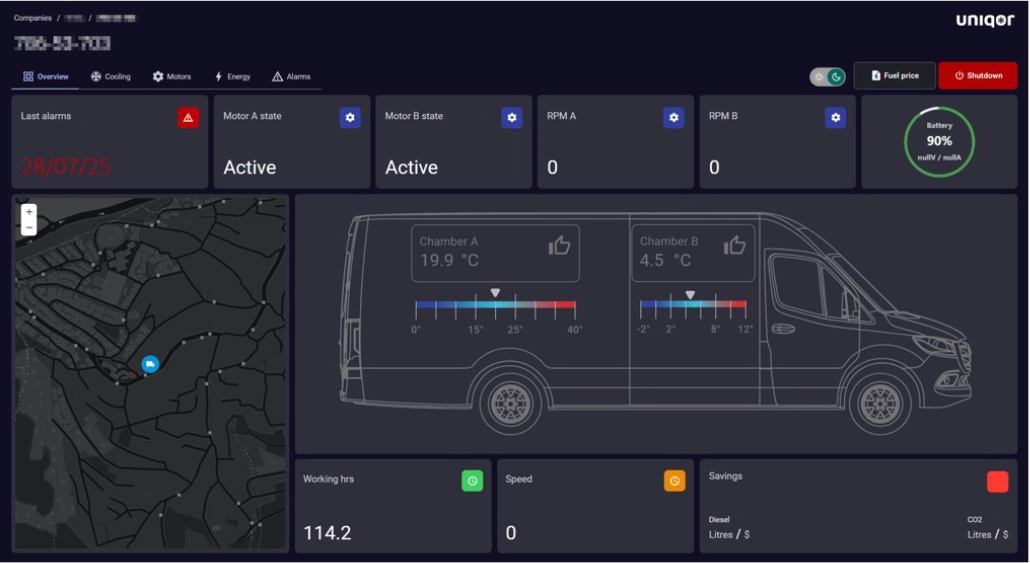Click the Chamber A thumbs-up icon
The image size is (1030, 563).
(x=559, y=246)
